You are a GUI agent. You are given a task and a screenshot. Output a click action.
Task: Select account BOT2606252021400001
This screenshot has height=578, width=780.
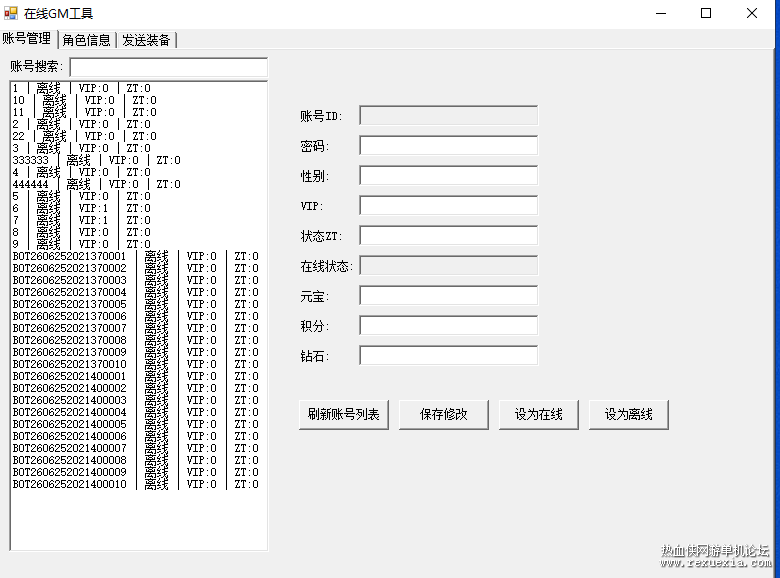pyautogui.click(x=138, y=376)
